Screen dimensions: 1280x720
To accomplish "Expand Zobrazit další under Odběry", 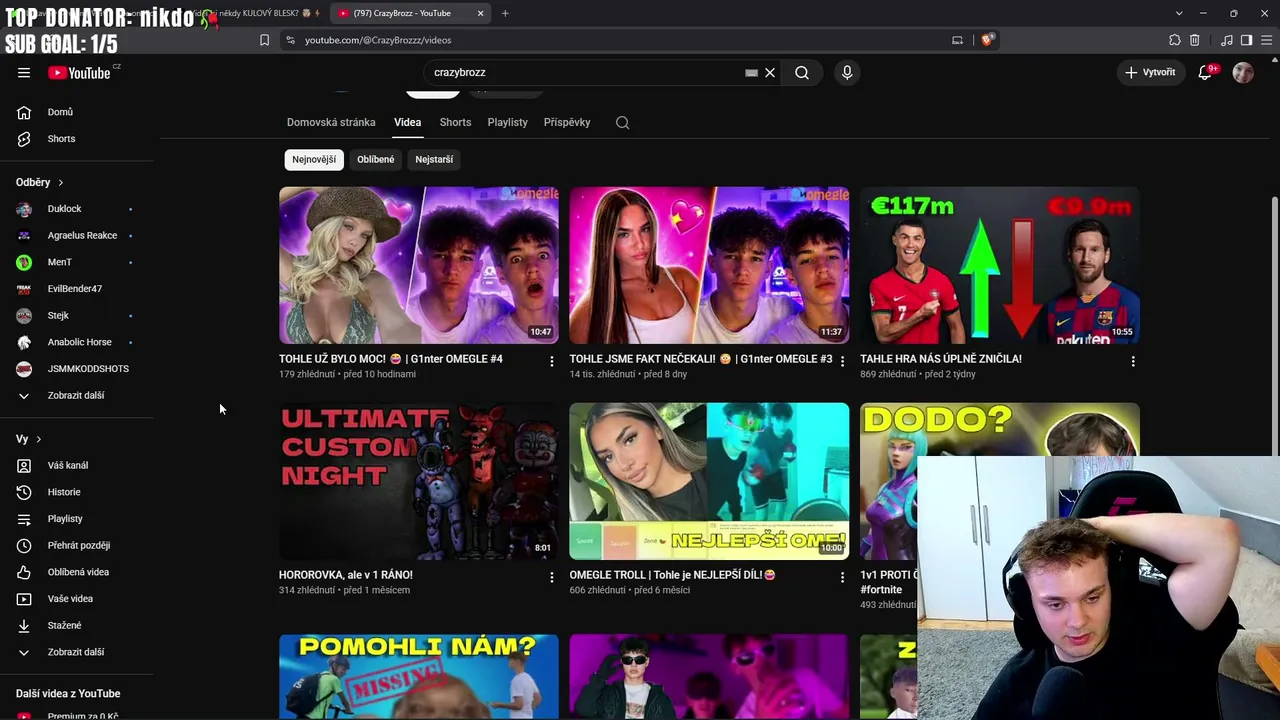I will point(77,396).
